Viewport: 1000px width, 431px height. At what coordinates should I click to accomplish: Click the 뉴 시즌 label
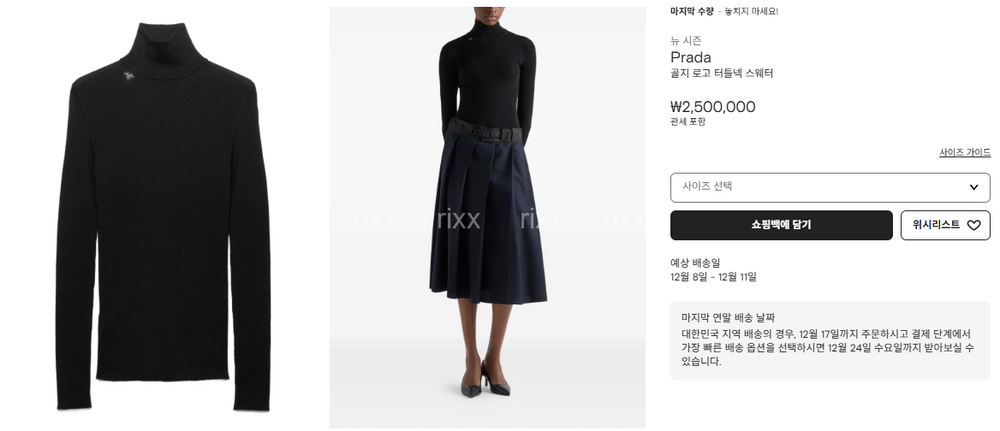click(686, 41)
